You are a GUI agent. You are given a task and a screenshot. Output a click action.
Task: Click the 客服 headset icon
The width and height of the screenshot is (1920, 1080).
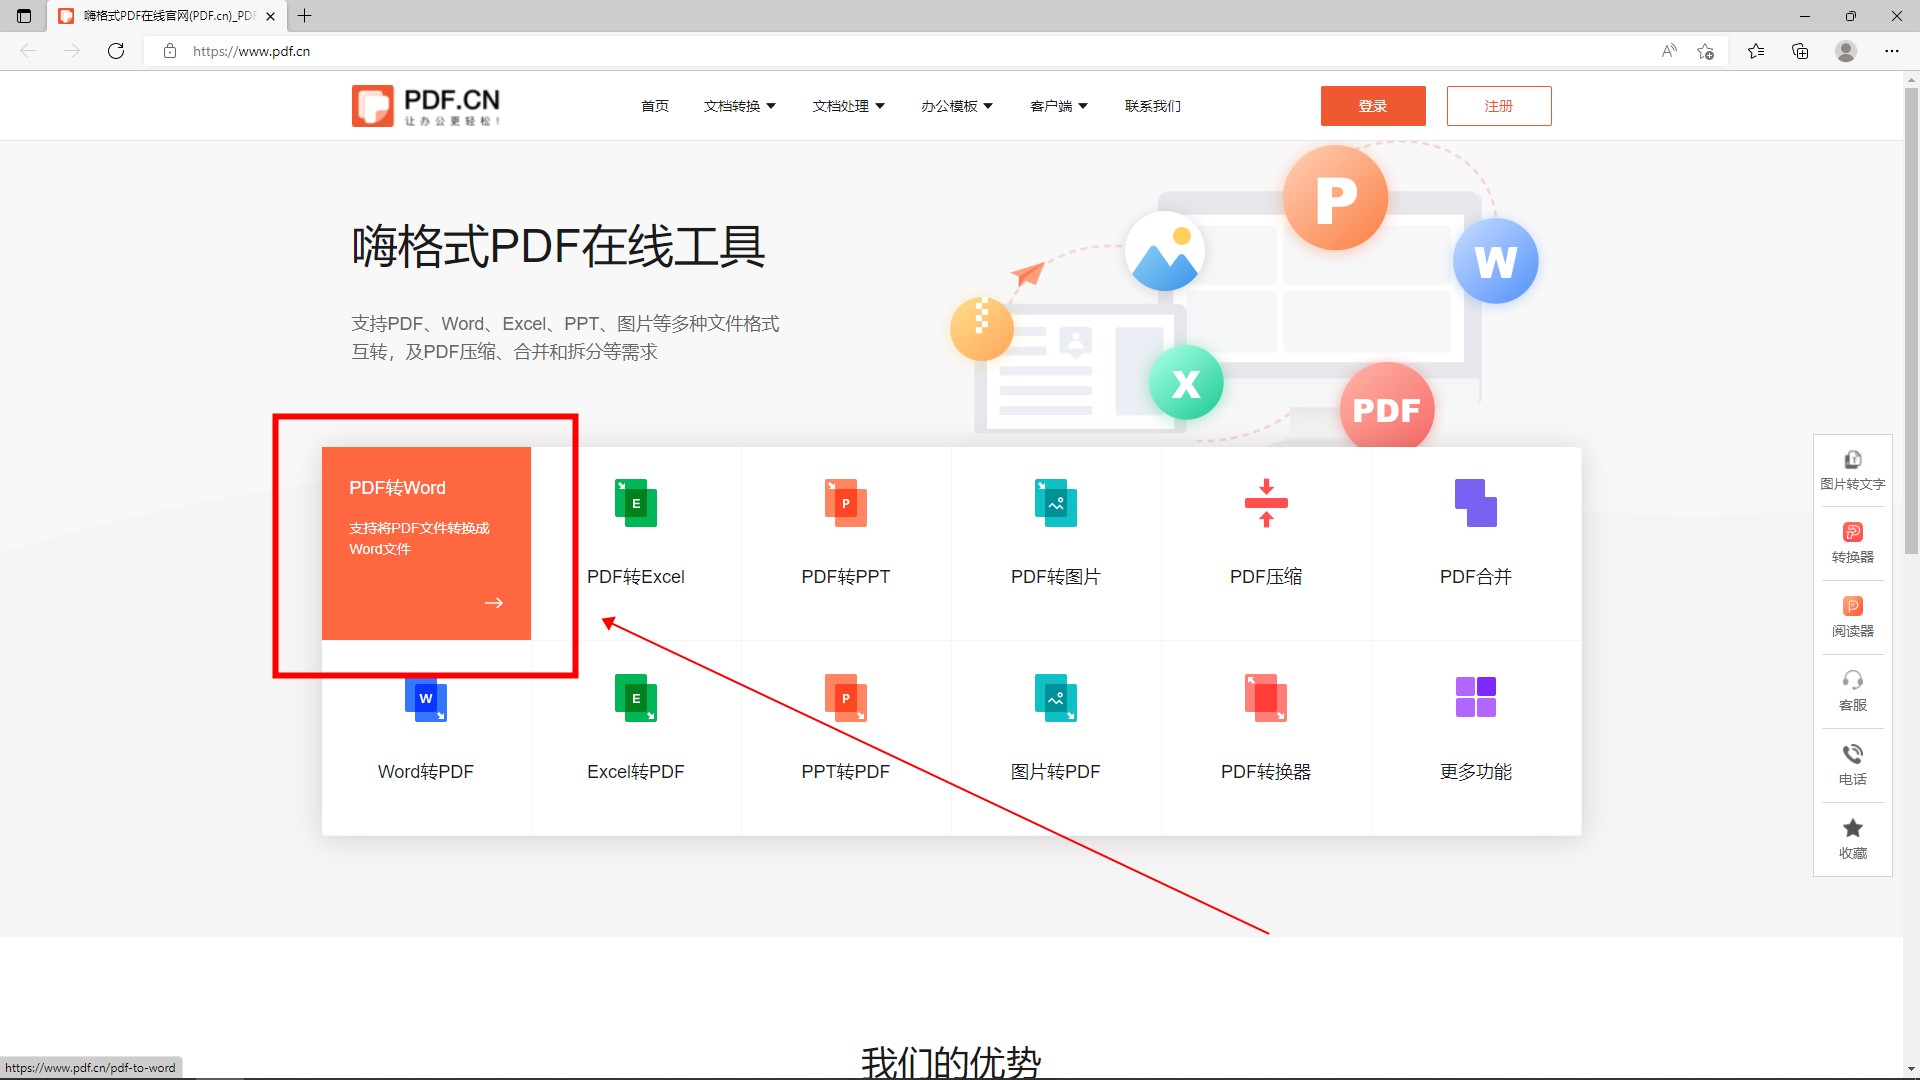tap(1853, 681)
